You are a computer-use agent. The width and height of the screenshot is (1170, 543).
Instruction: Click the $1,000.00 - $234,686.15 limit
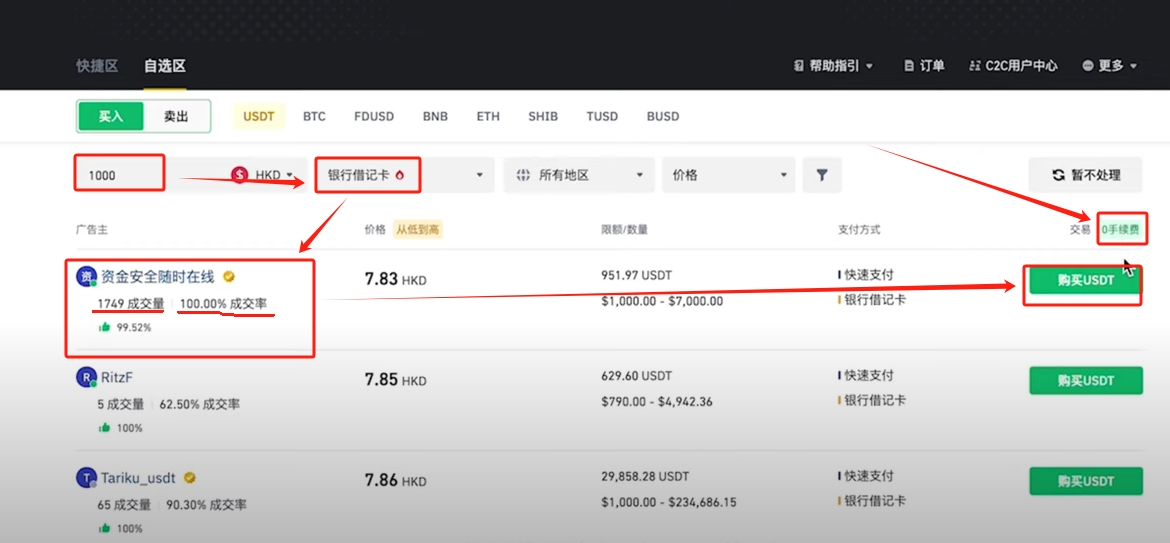669,502
